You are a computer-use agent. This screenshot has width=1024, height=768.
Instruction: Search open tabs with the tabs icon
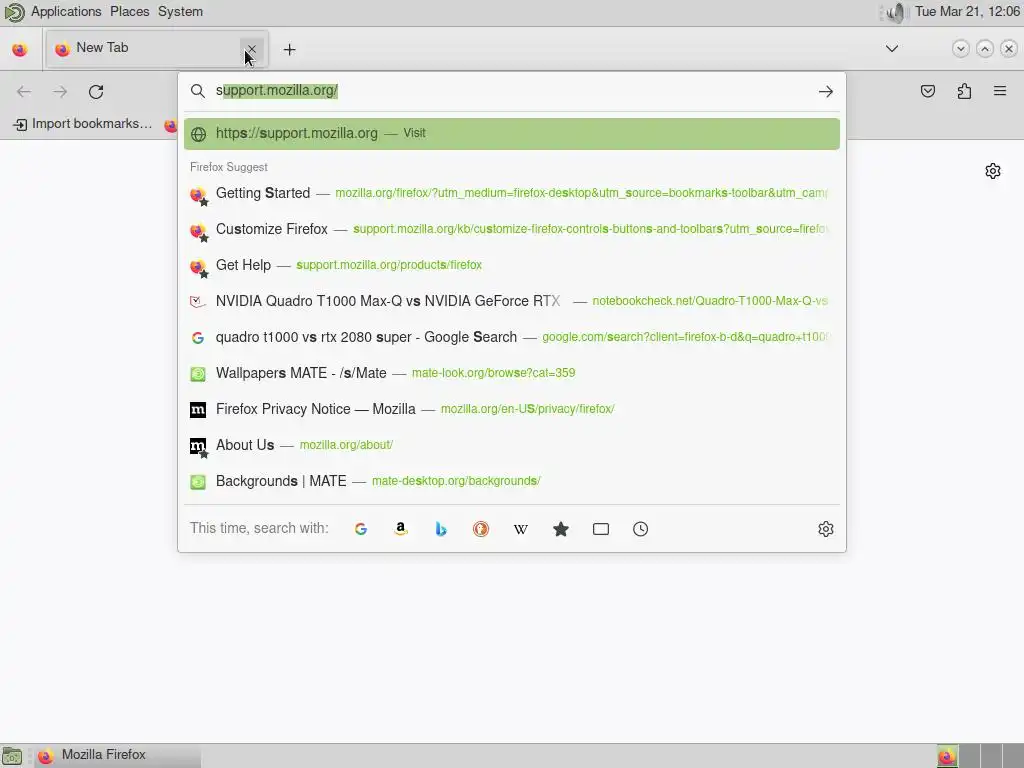601,529
